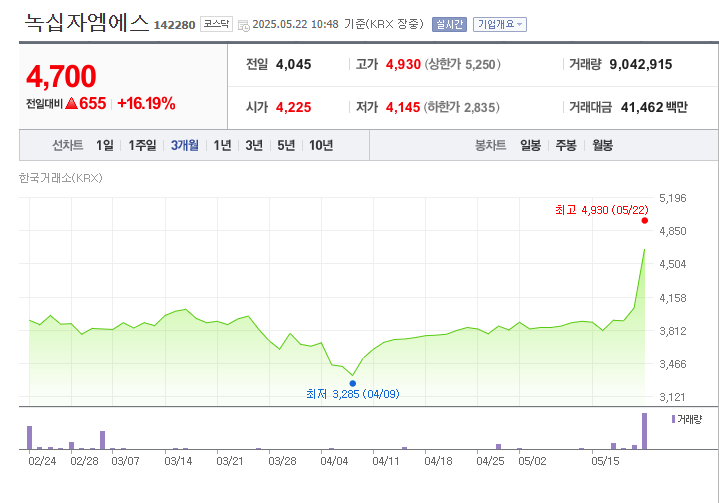Click the red up-triangle change icon
This screenshot has width=719, height=503.
click(71, 103)
